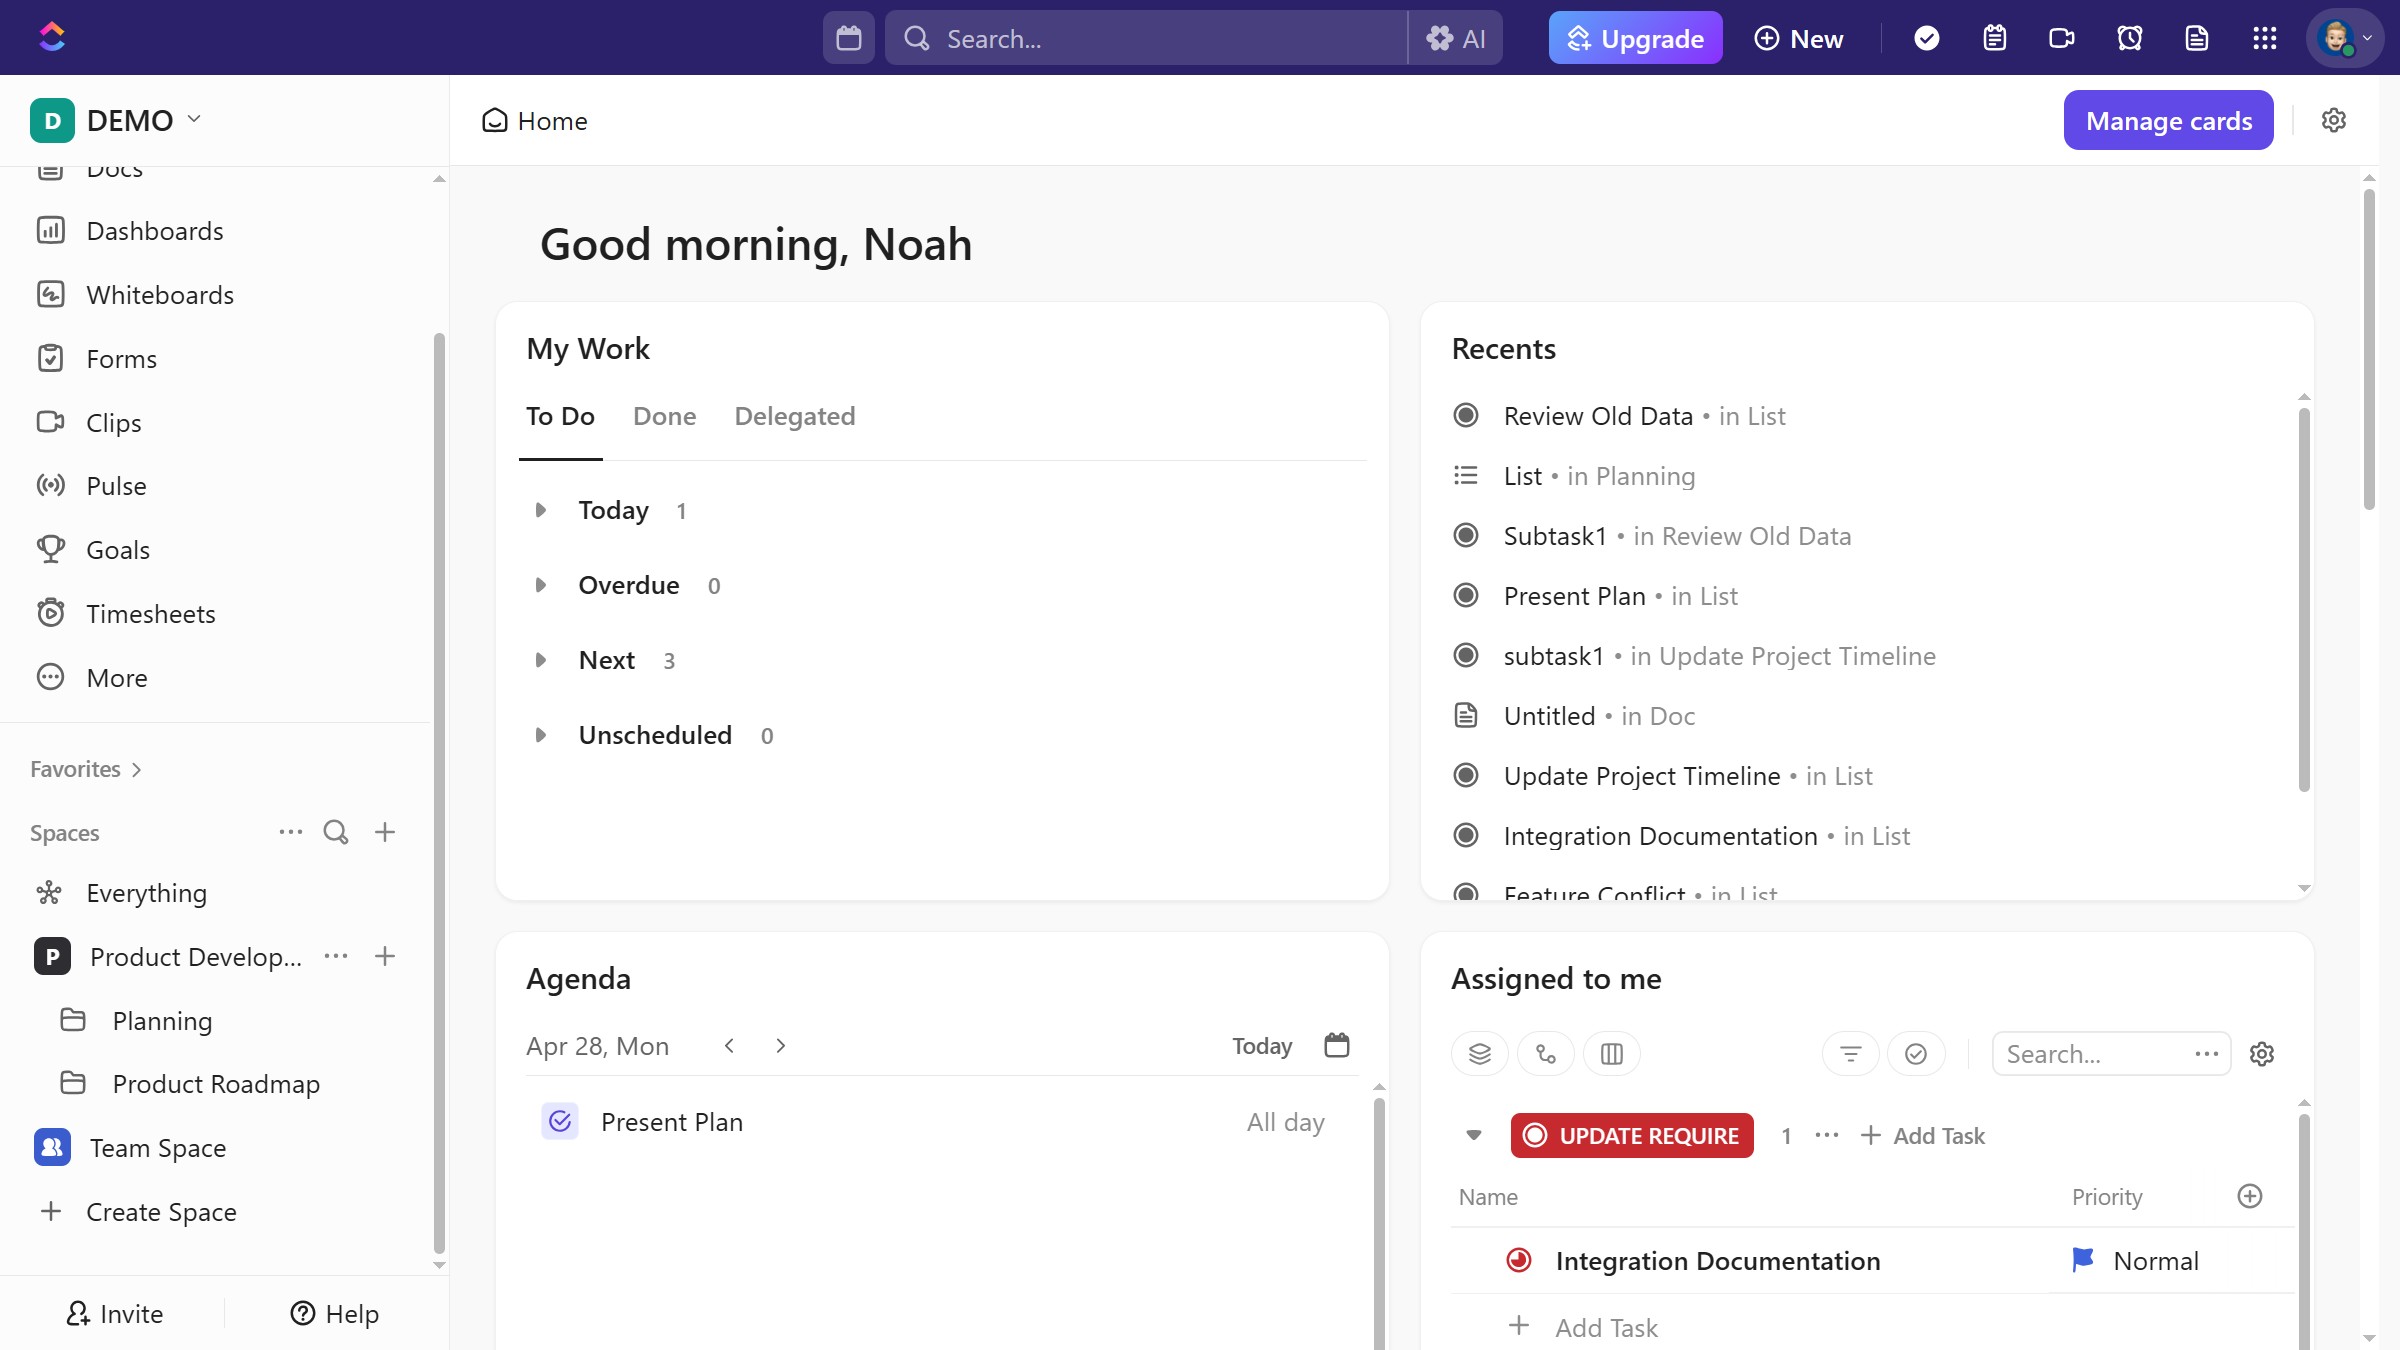Select the Delegated tab
Viewport: 2400px width, 1350px height.
click(794, 416)
